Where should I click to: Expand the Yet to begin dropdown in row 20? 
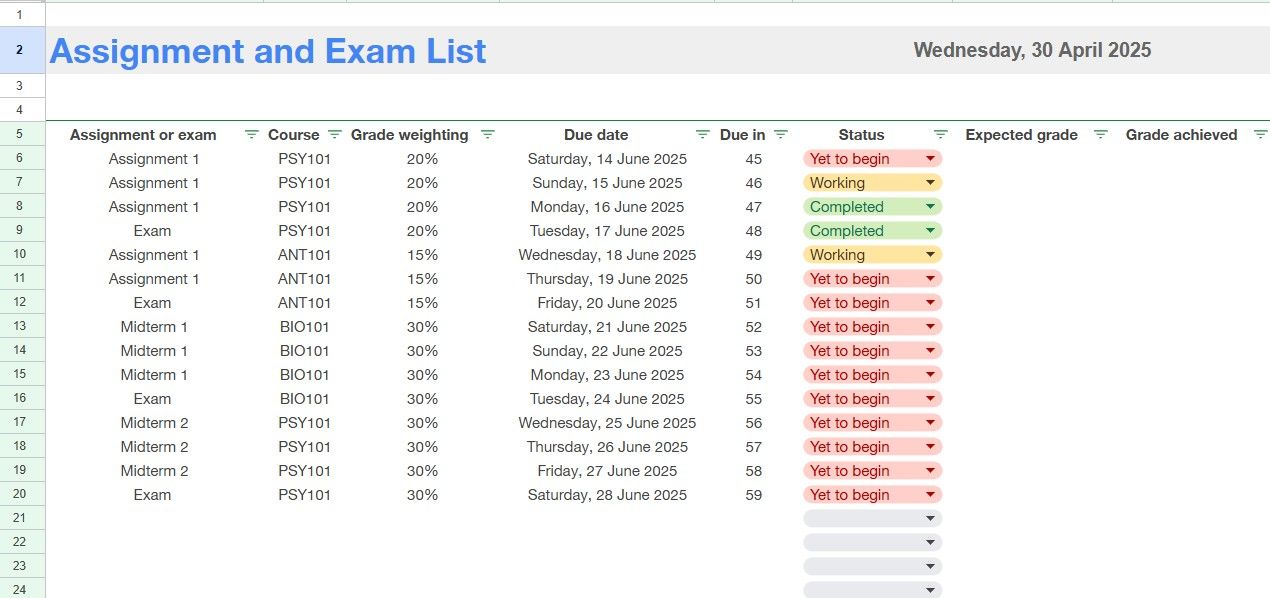click(931, 495)
